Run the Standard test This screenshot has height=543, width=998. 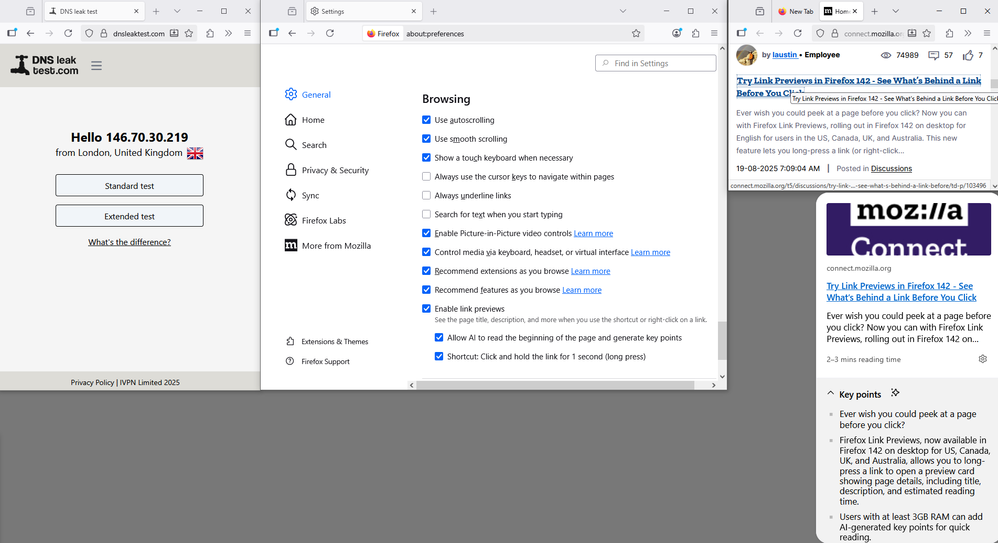point(129,186)
